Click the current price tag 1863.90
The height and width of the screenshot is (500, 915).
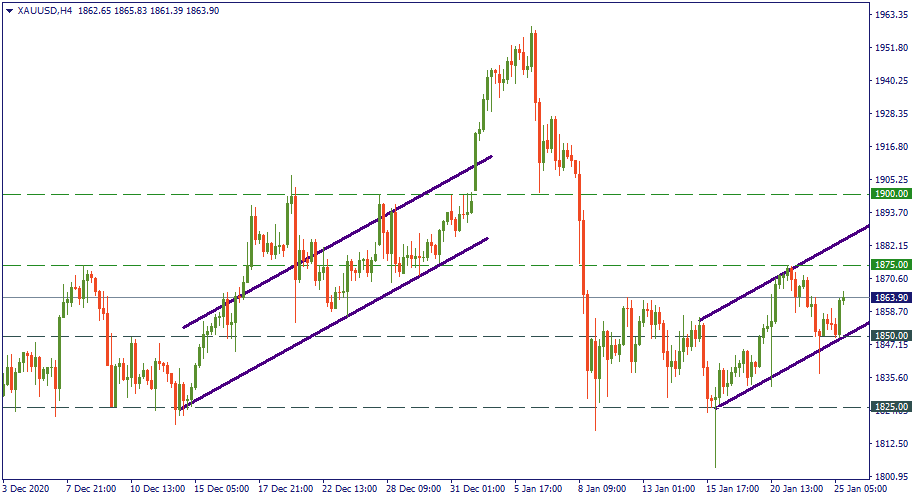890,298
